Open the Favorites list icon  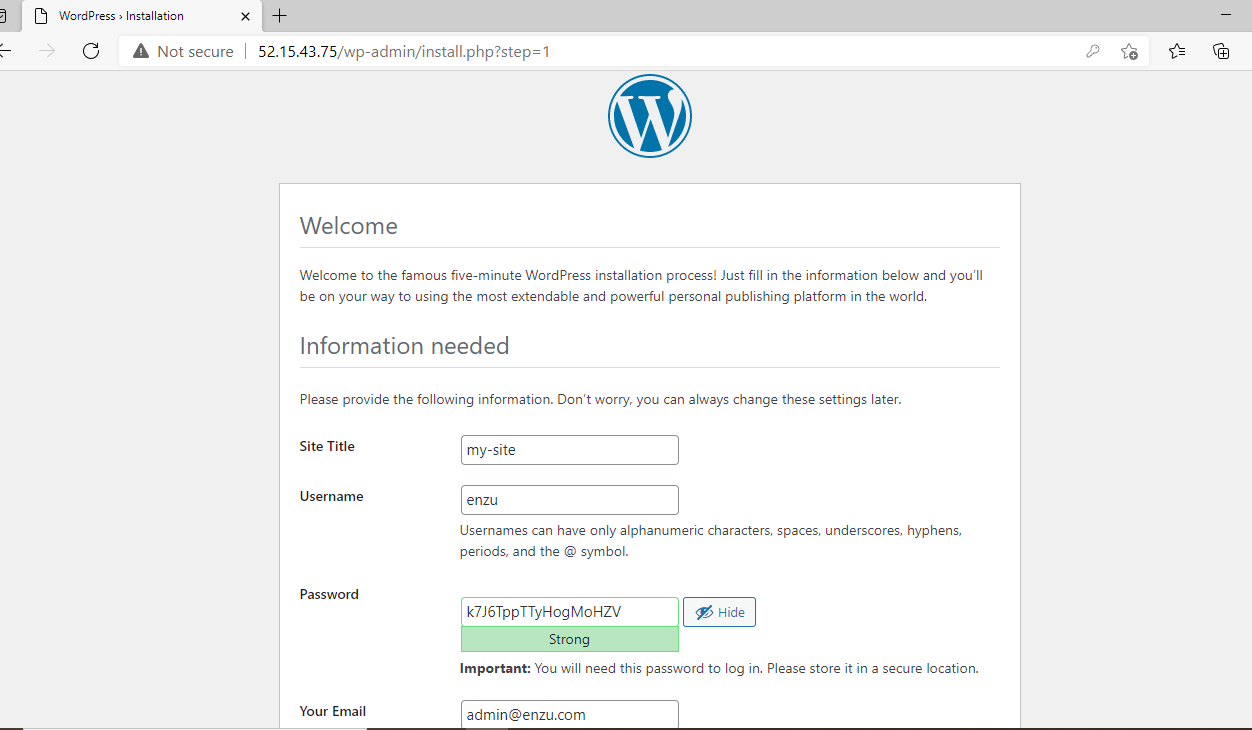(x=1177, y=51)
